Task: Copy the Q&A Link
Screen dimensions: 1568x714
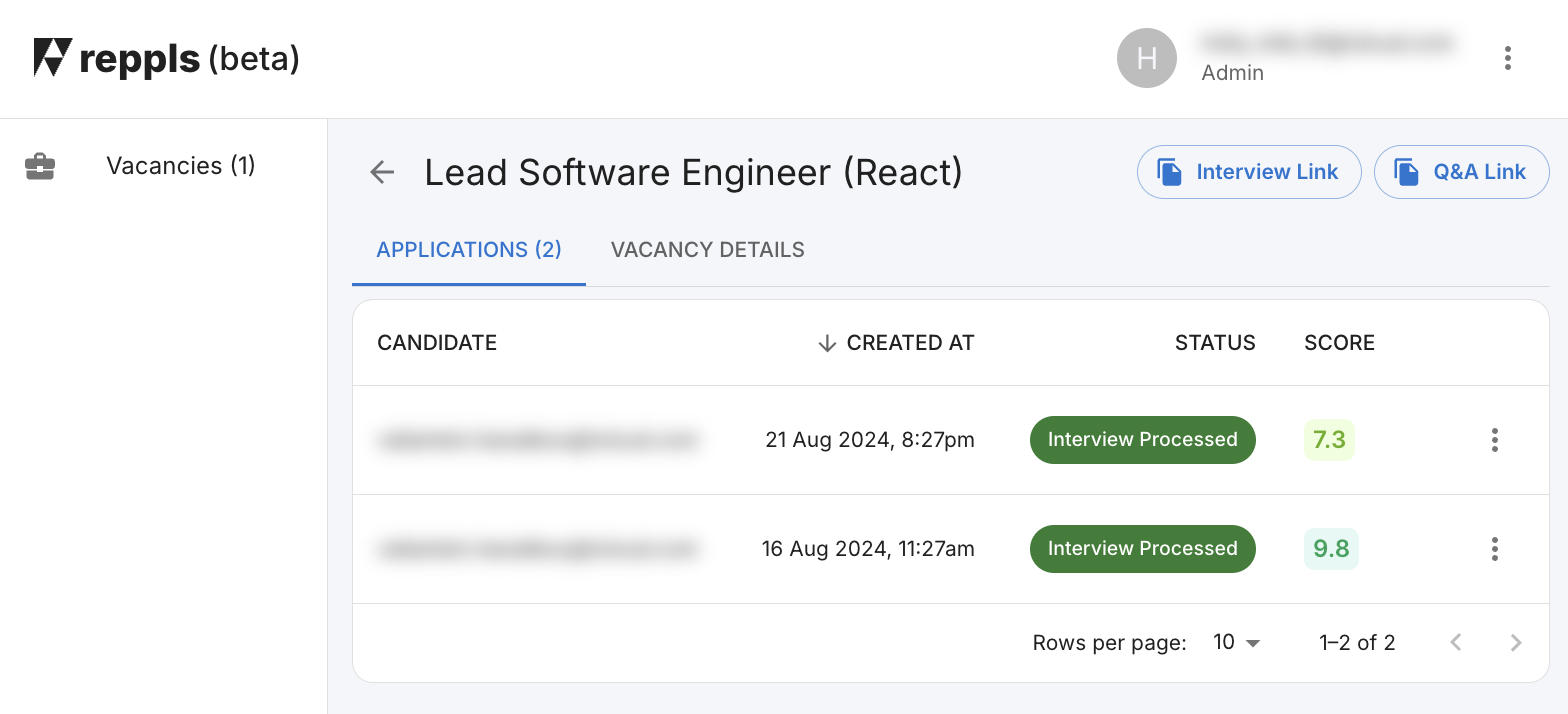Action: 1460,172
